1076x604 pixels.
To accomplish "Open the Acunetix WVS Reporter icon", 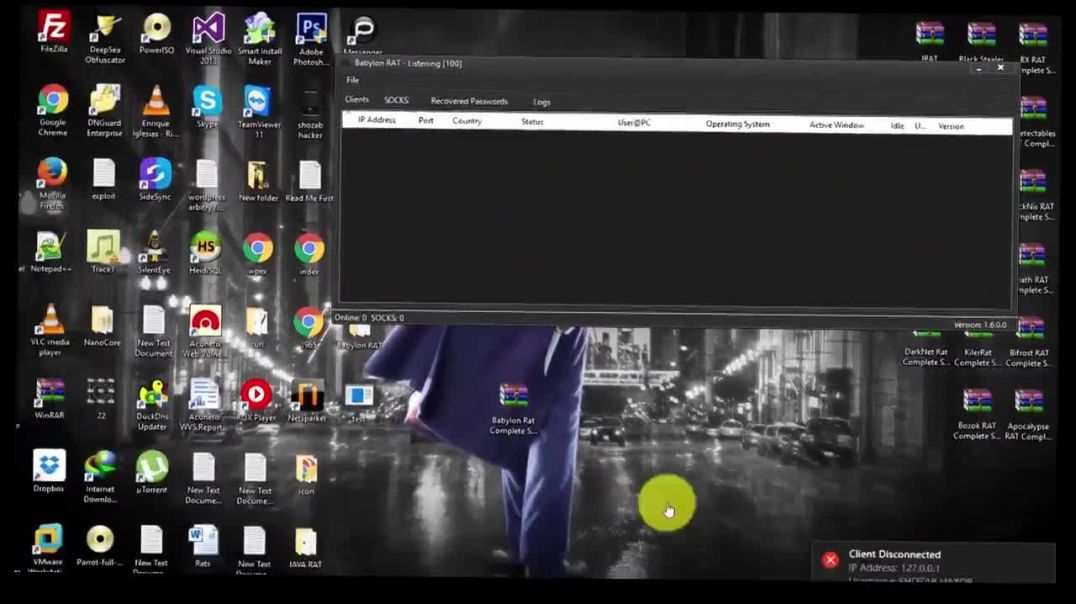I will coord(204,406).
